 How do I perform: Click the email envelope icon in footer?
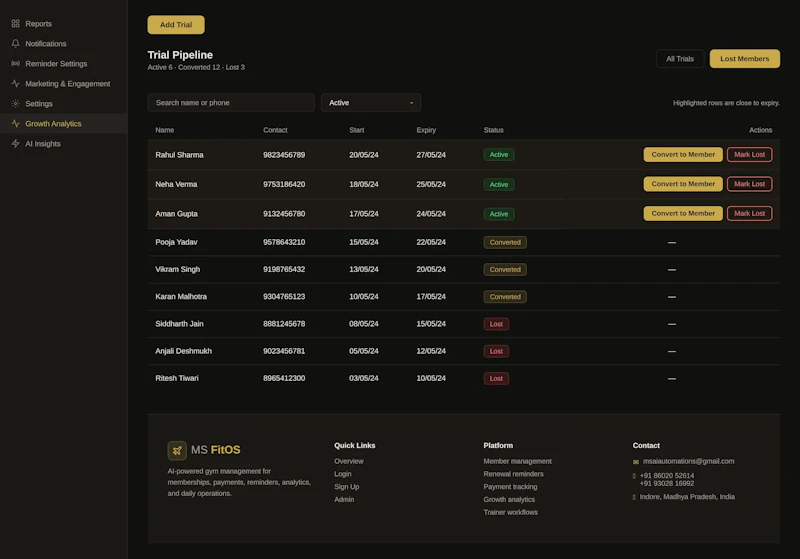(636, 462)
